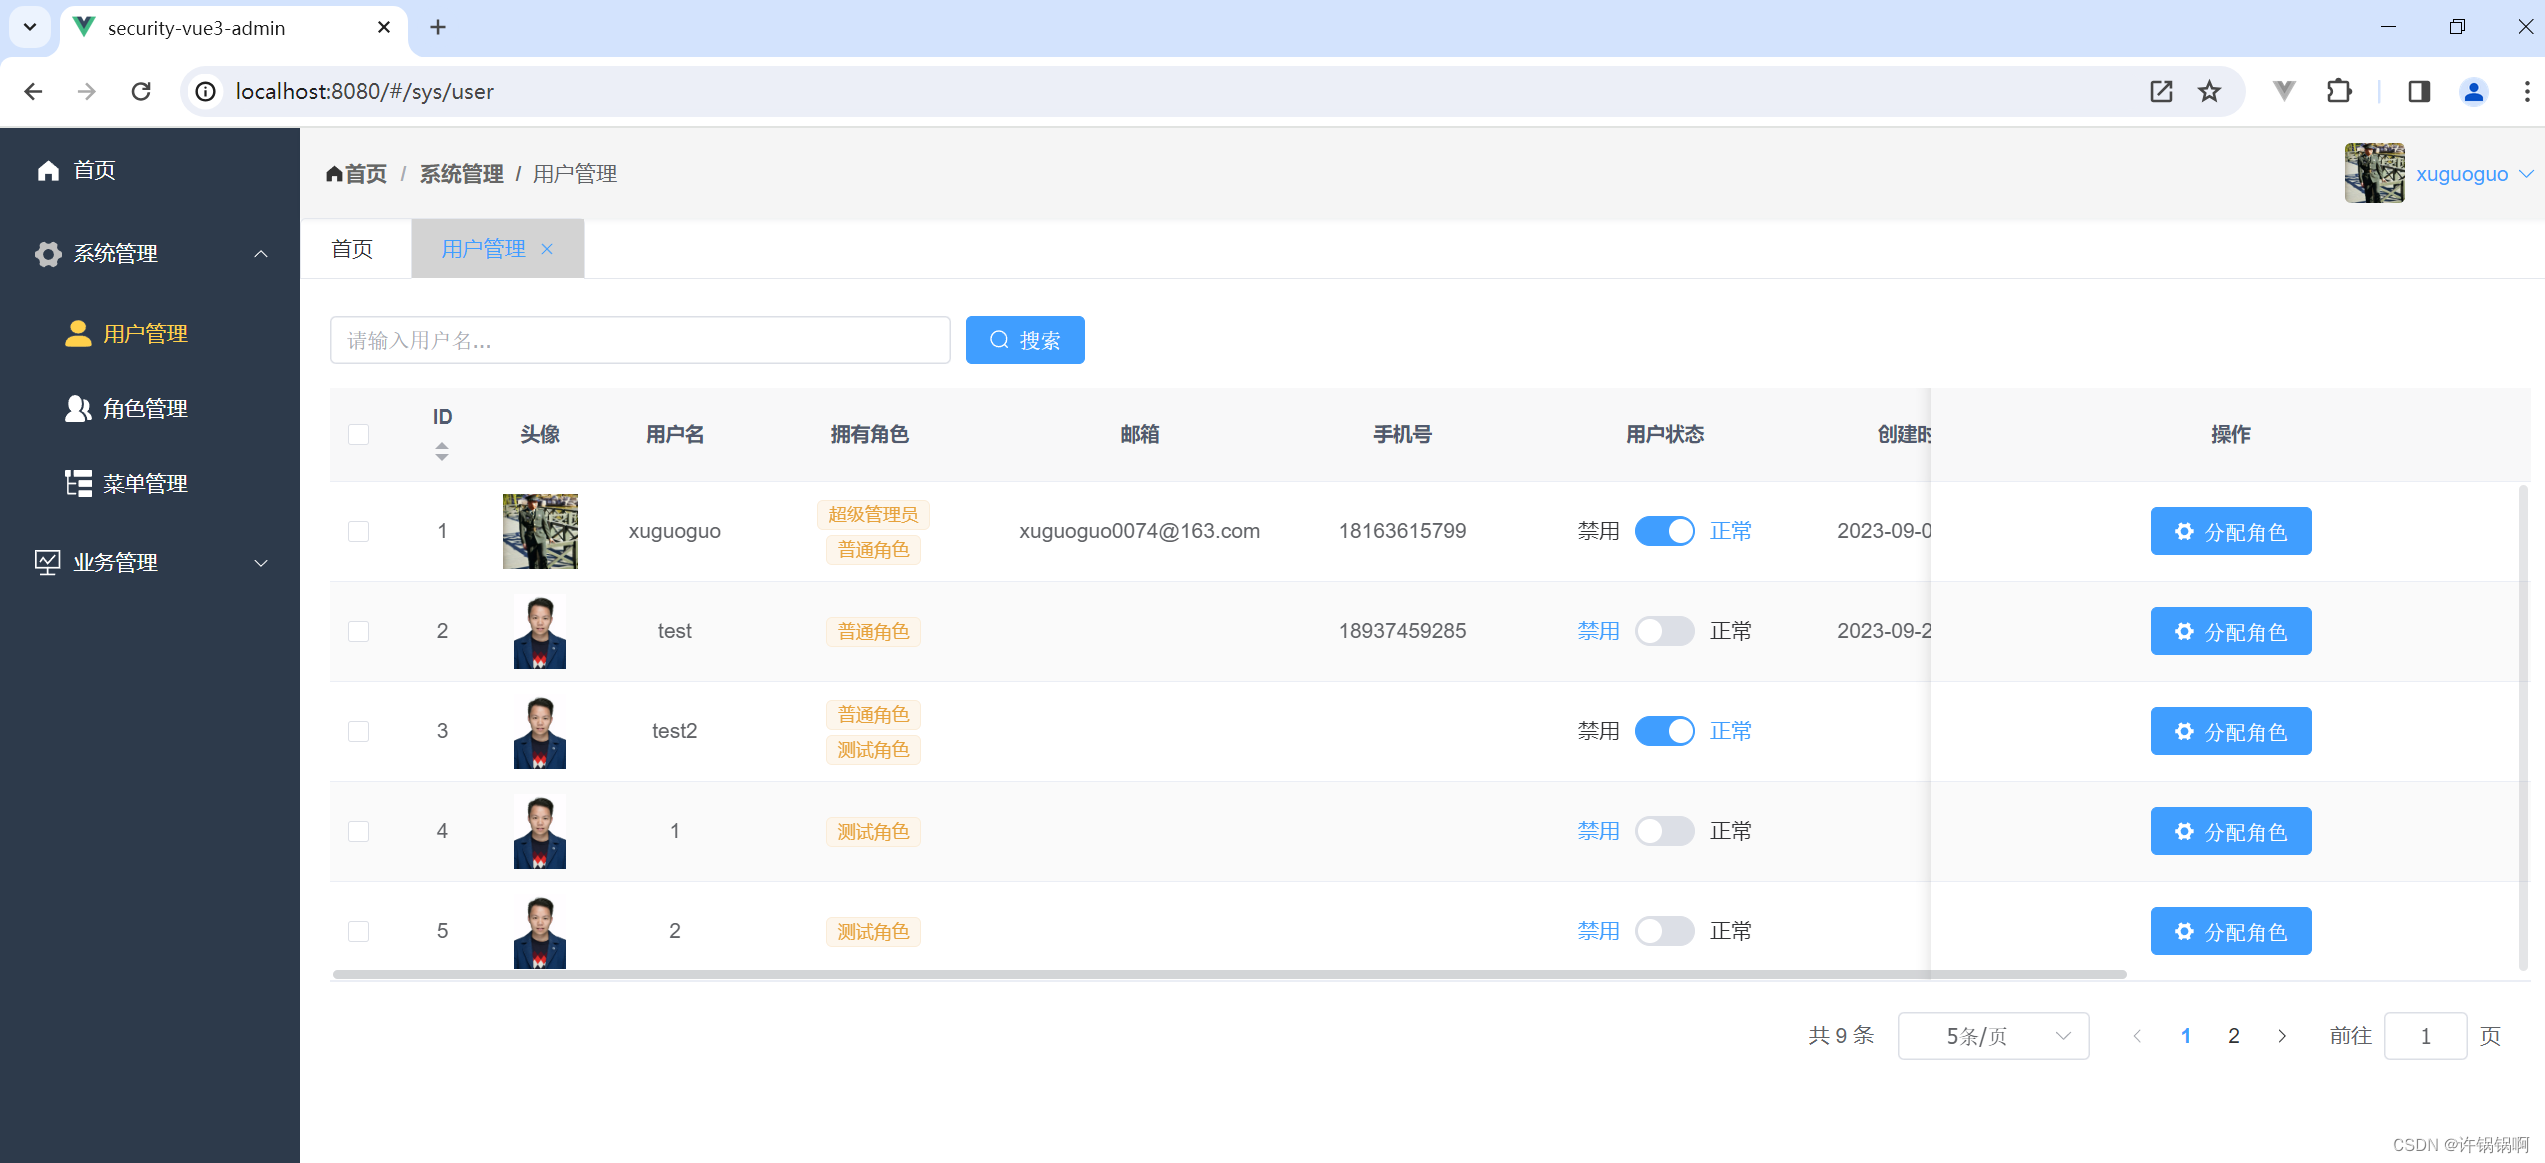Click the gear icon beside 系统管理
Image resolution: width=2545 pixels, height=1163 pixels.
tap(48, 254)
